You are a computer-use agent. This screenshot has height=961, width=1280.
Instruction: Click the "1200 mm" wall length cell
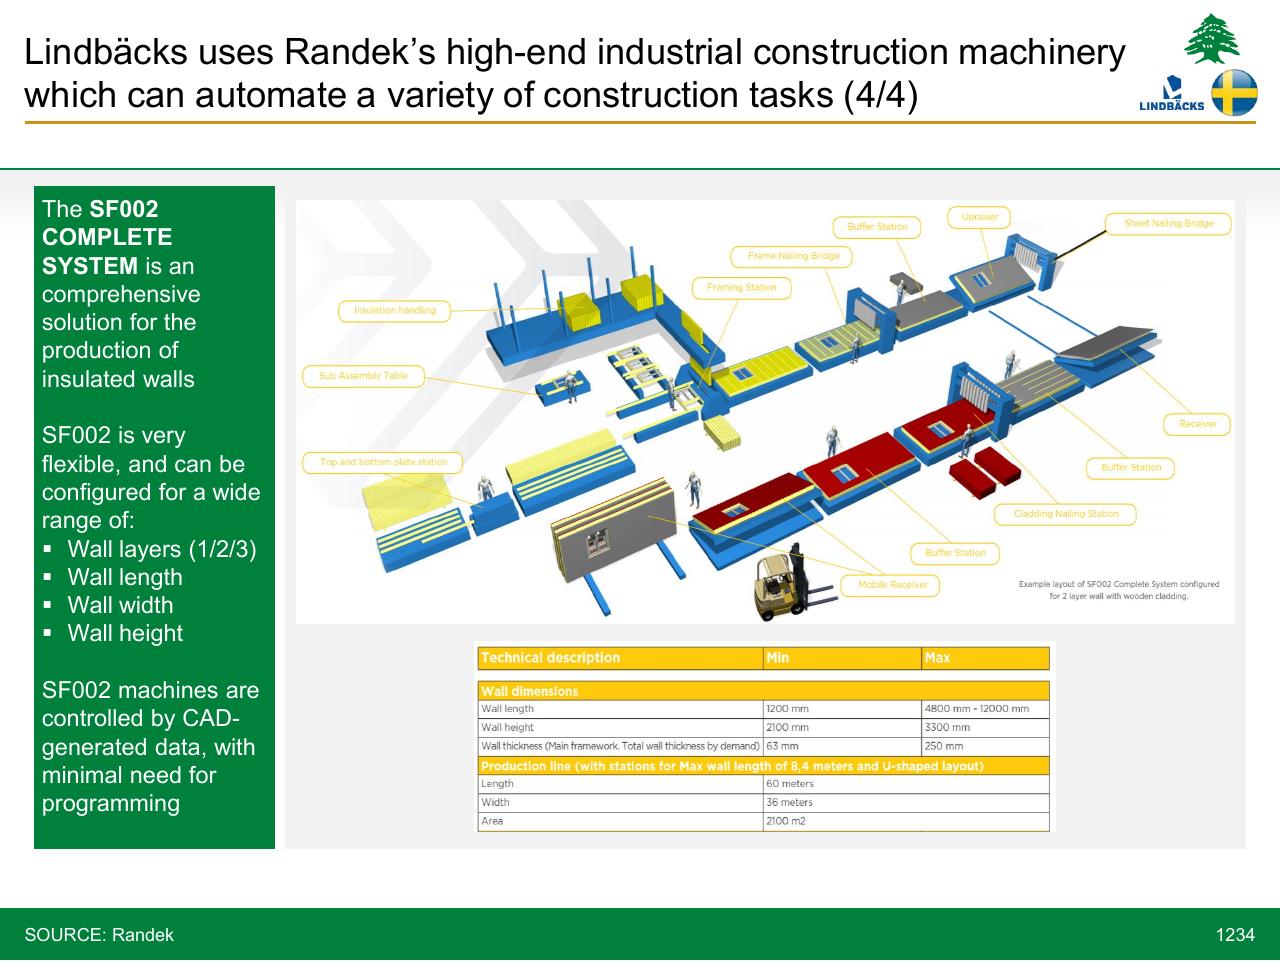842,709
